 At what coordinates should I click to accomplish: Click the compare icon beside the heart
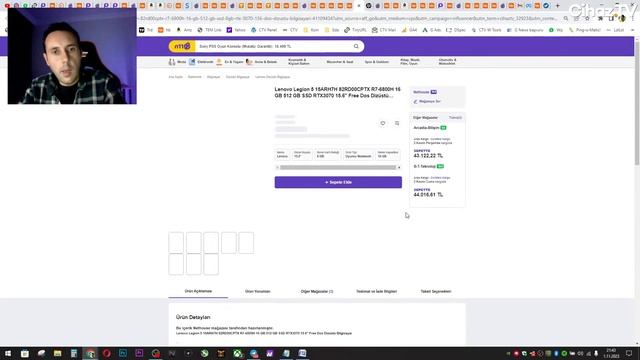pos(397,123)
